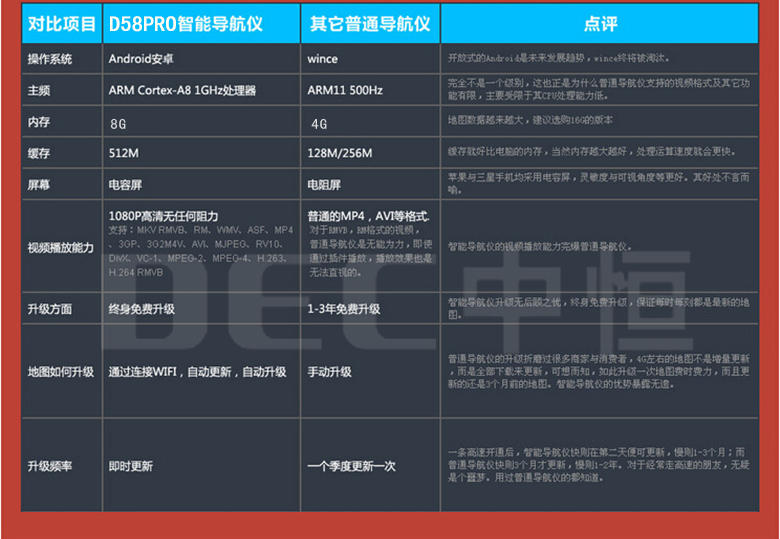Click the supported formats list starting 'MKV RMVB'
780x539 pixels.
coord(201,251)
